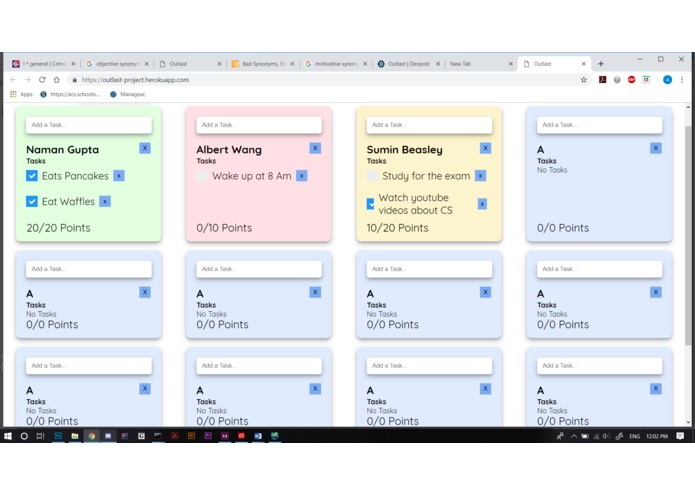Focus Add a Task field for Albert Wang
This screenshot has width=695, height=494.
point(259,125)
